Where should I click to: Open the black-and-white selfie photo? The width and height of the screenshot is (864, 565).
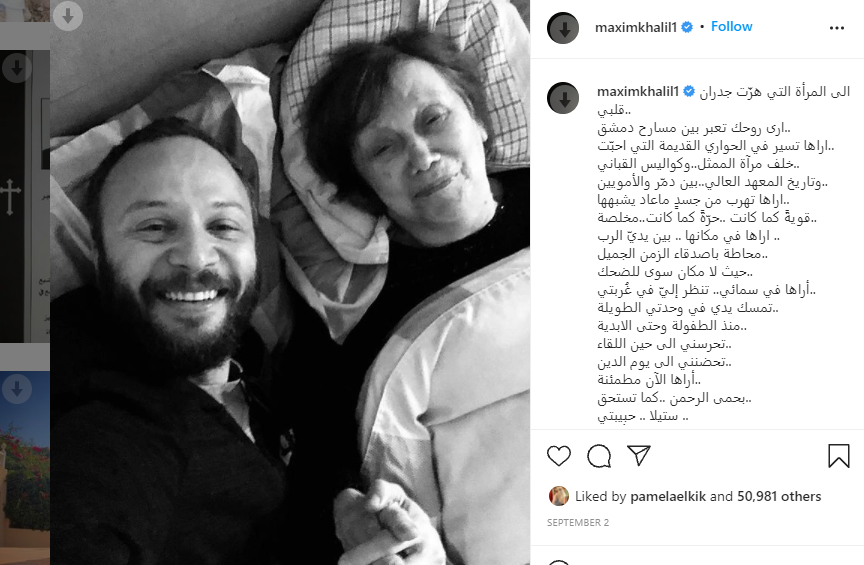(290, 282)
